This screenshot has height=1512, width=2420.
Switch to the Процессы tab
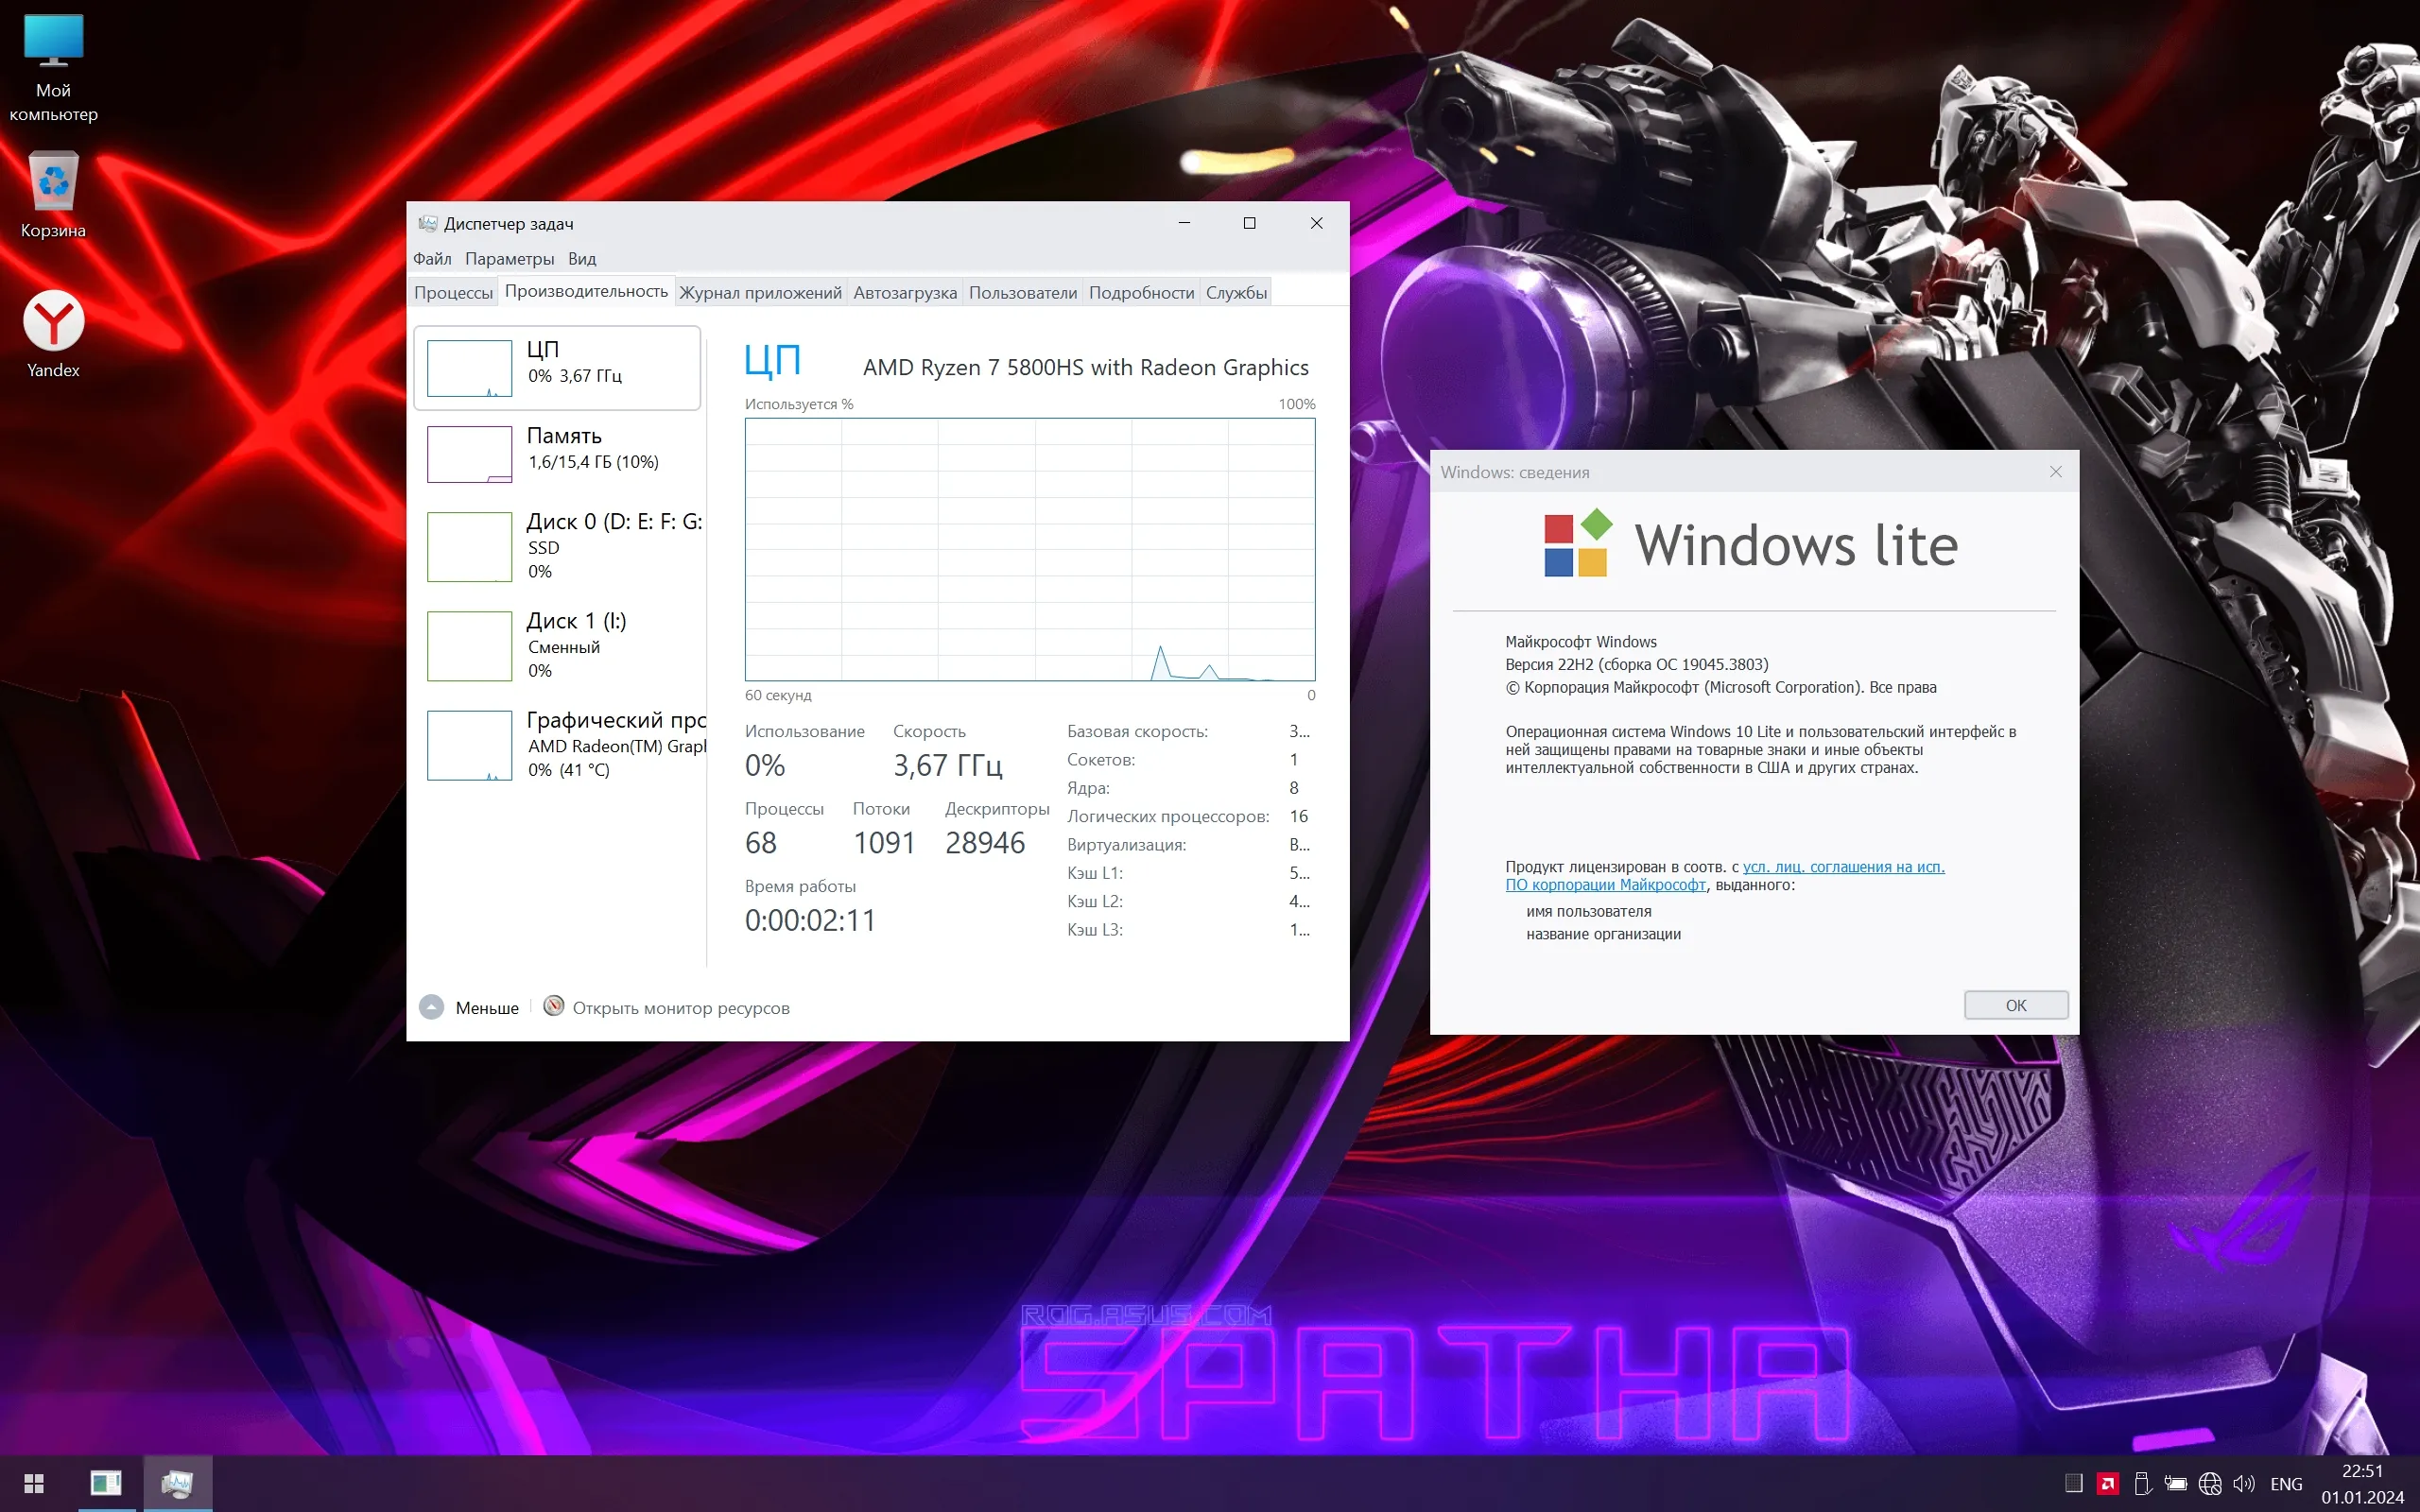pos(453,293)
